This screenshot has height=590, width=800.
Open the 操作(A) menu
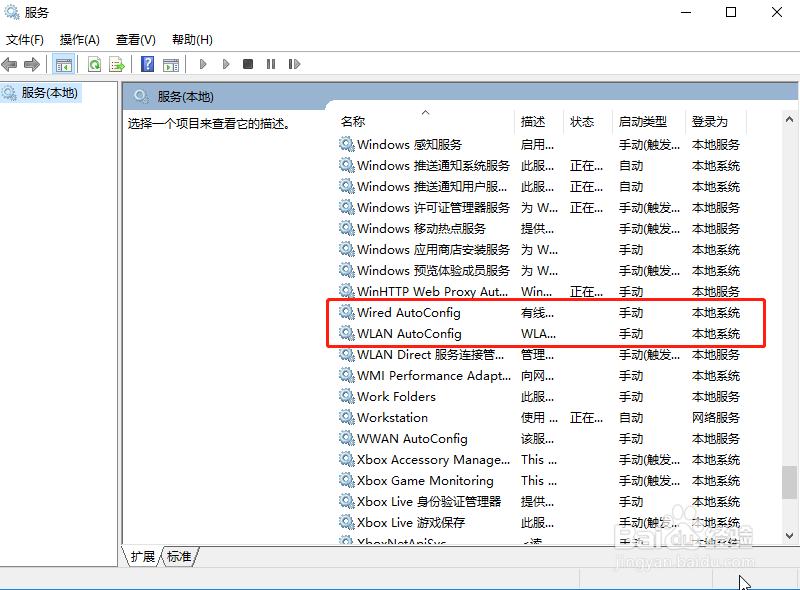coord(79,39)
